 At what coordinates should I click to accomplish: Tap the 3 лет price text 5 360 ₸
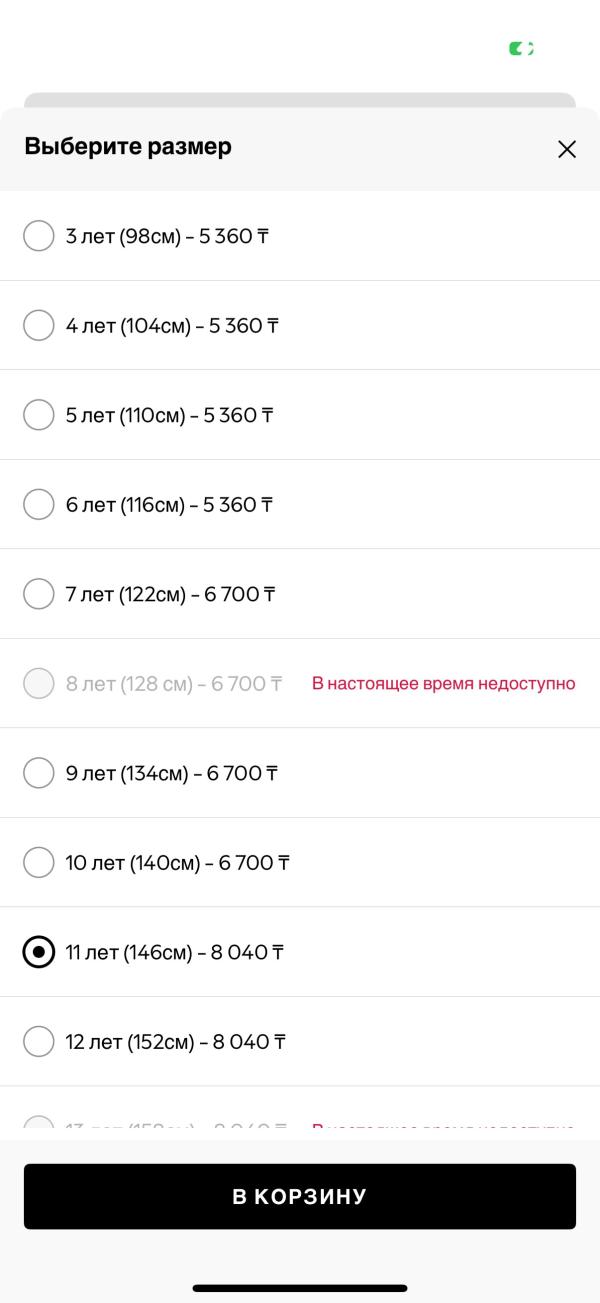pyautogui.click(x=236, y=237)
